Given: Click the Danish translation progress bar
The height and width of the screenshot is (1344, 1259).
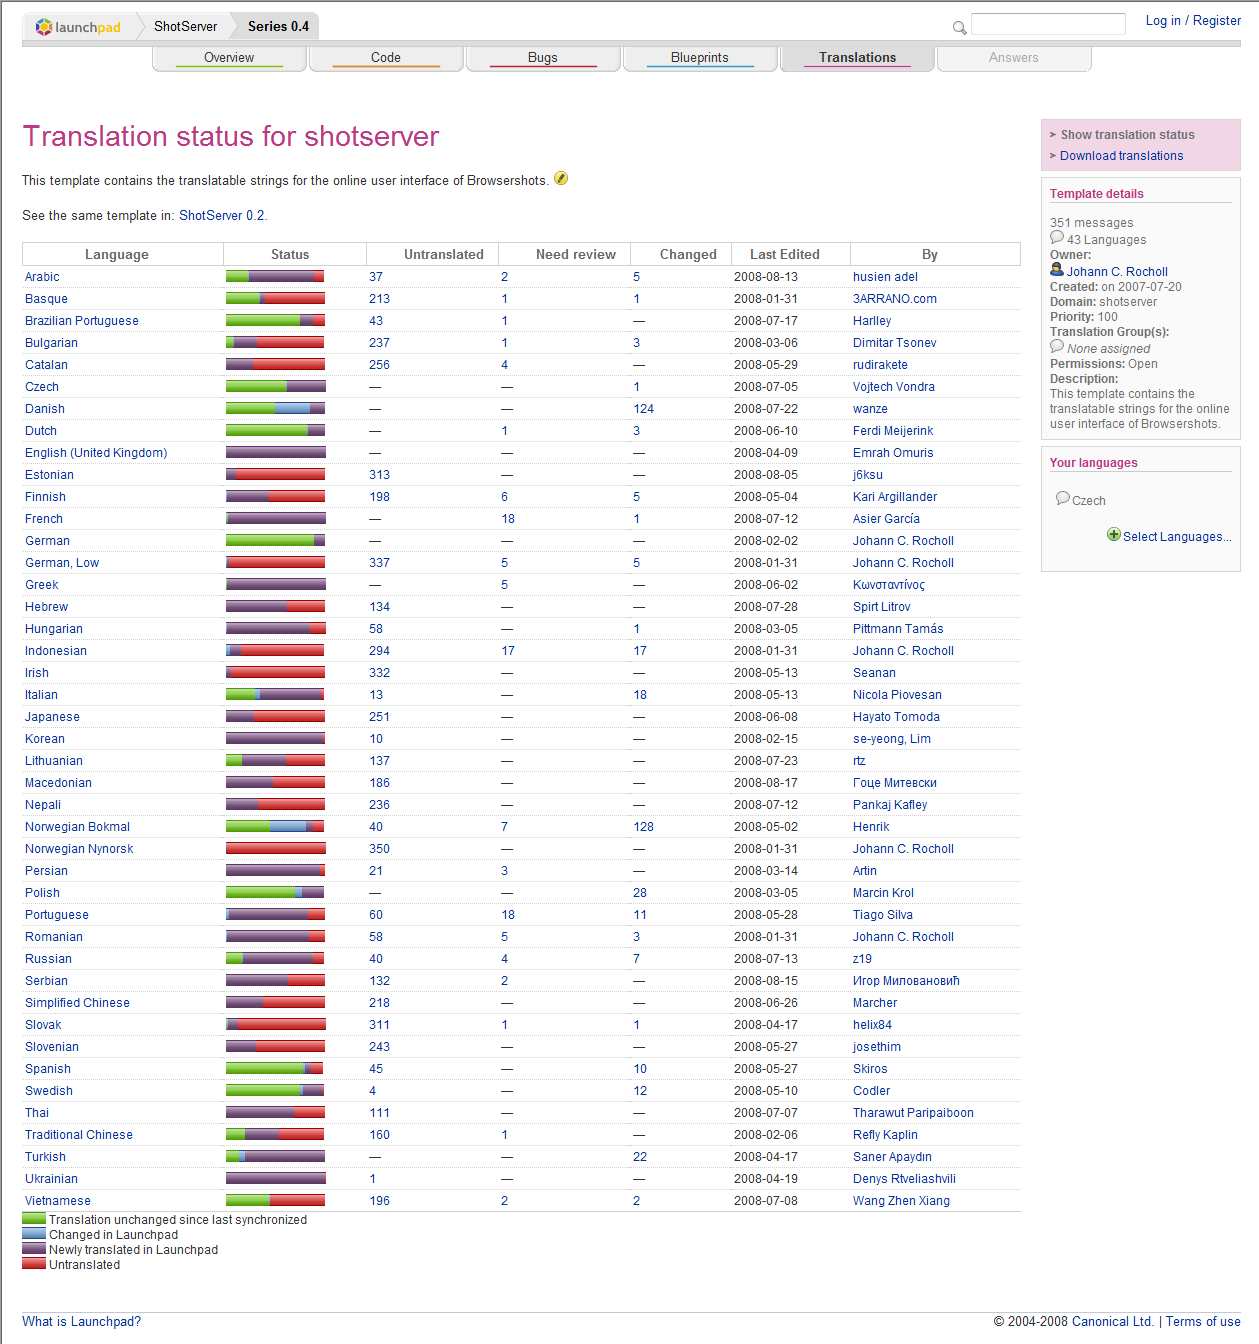Looking at the screenshot, I should pyautogui.click(x=275, y=408).
